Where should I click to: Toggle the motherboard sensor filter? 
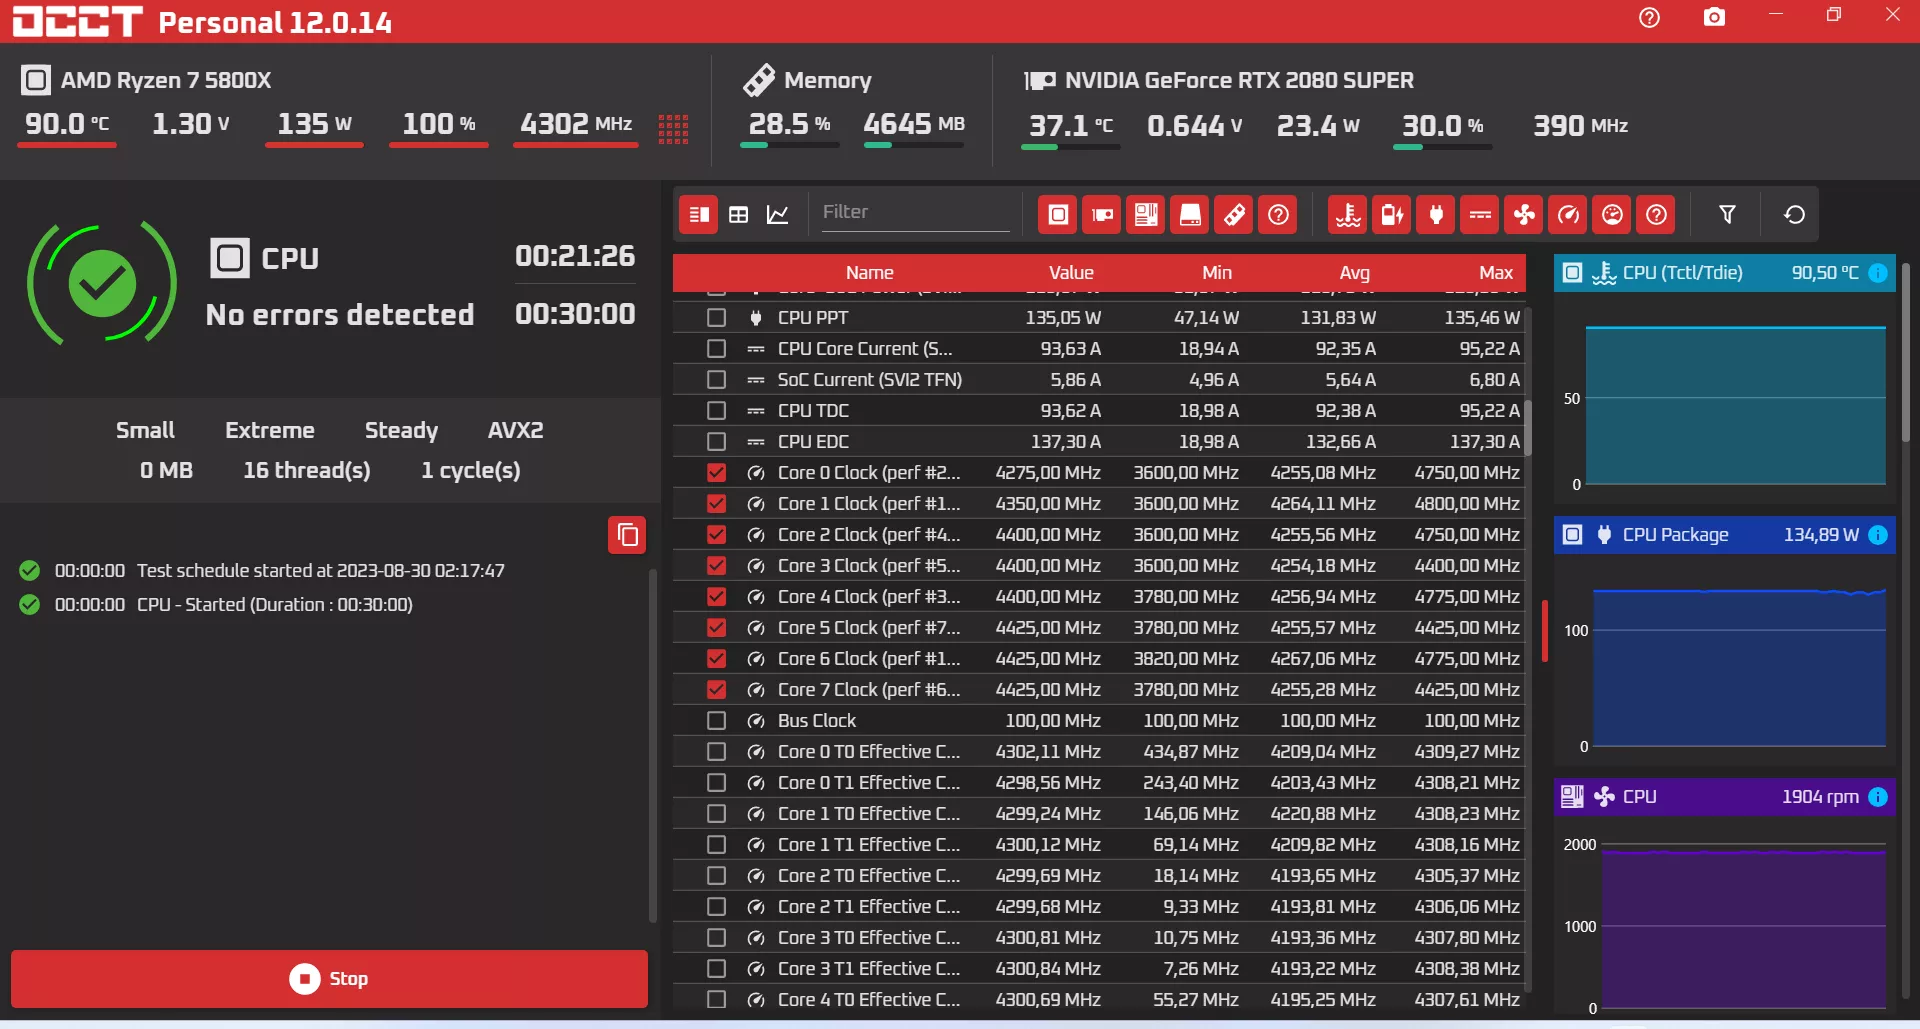(1146, 215)
